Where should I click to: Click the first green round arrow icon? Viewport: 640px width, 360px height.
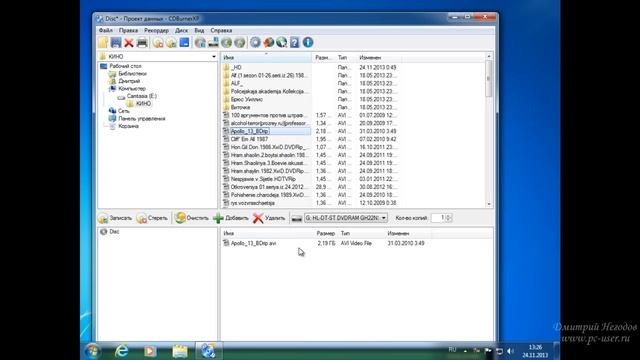click(227, 42)
